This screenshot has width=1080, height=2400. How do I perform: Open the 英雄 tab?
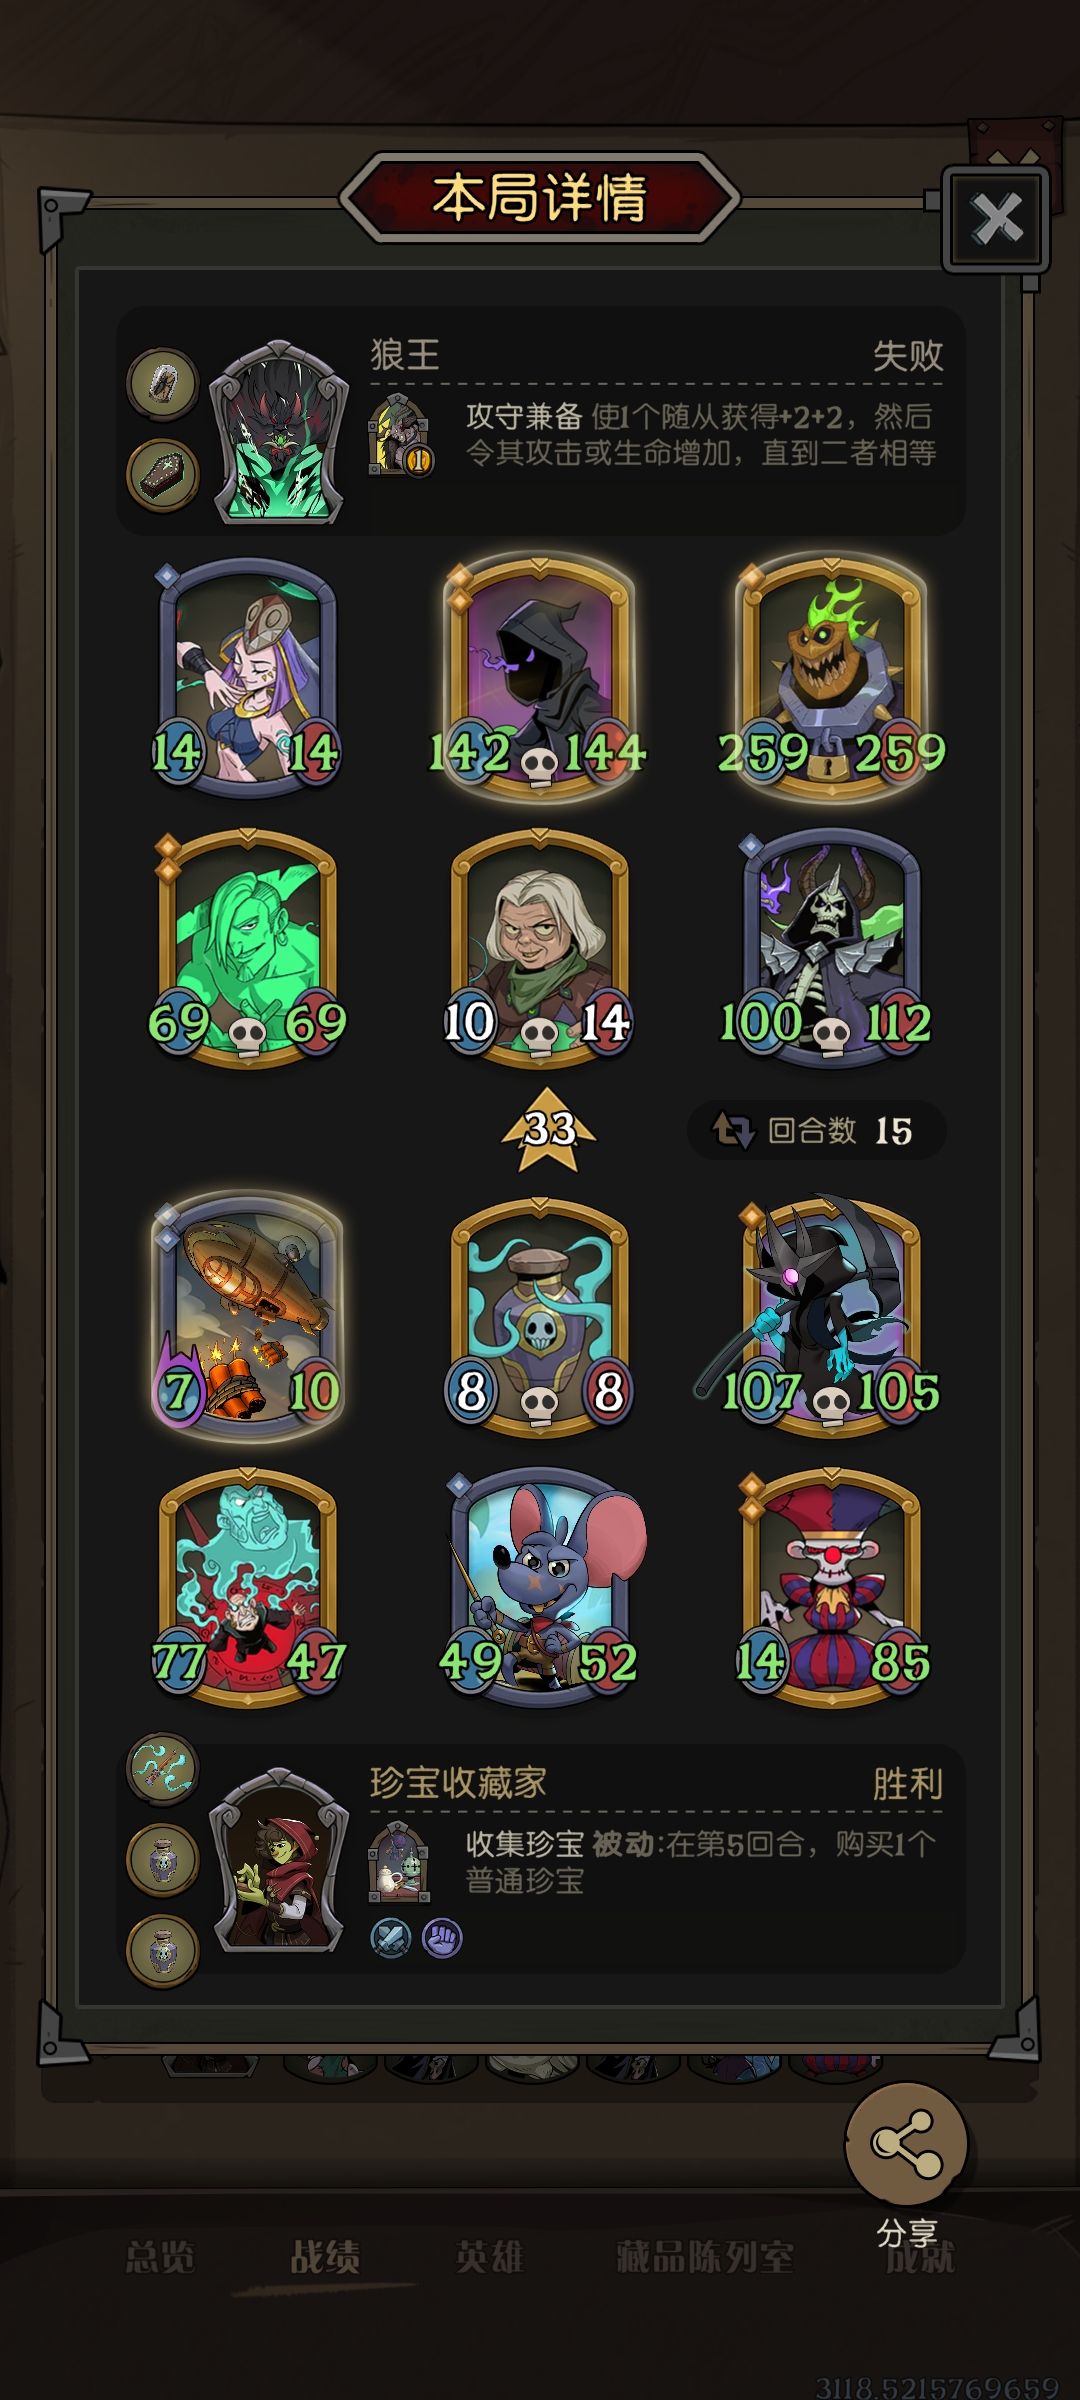click(489, 2257)
